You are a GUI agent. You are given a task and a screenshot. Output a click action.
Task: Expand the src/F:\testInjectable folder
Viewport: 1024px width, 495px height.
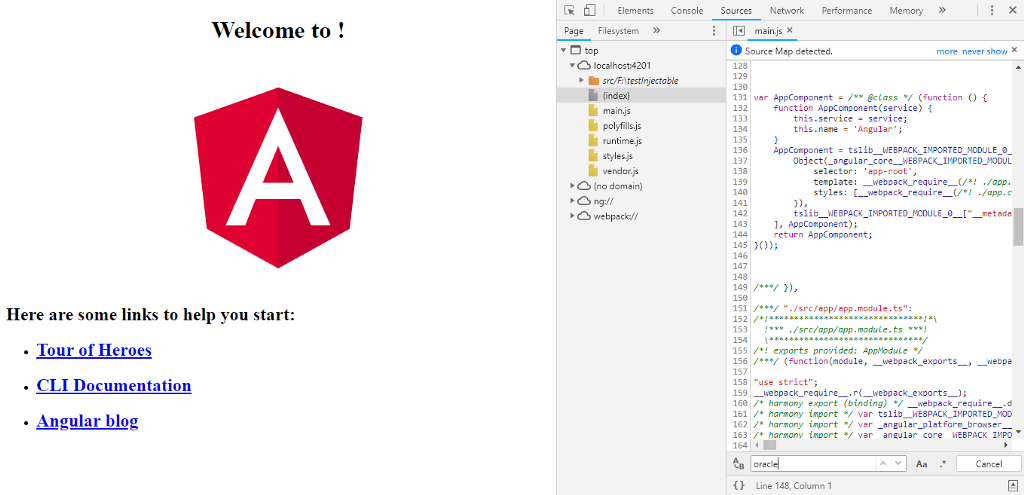[582, 80]
